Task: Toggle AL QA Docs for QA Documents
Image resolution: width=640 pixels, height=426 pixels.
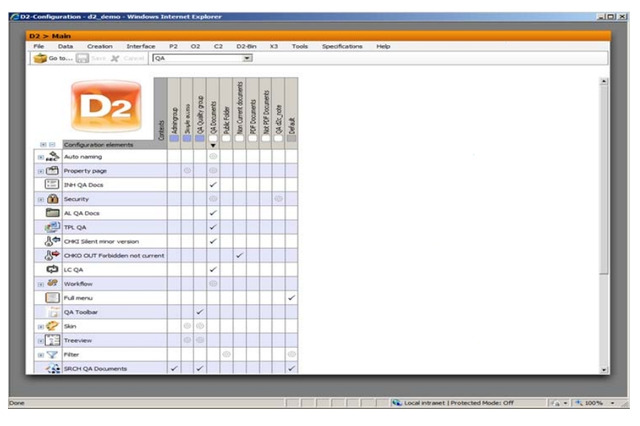Action: (x=213, y=213)
